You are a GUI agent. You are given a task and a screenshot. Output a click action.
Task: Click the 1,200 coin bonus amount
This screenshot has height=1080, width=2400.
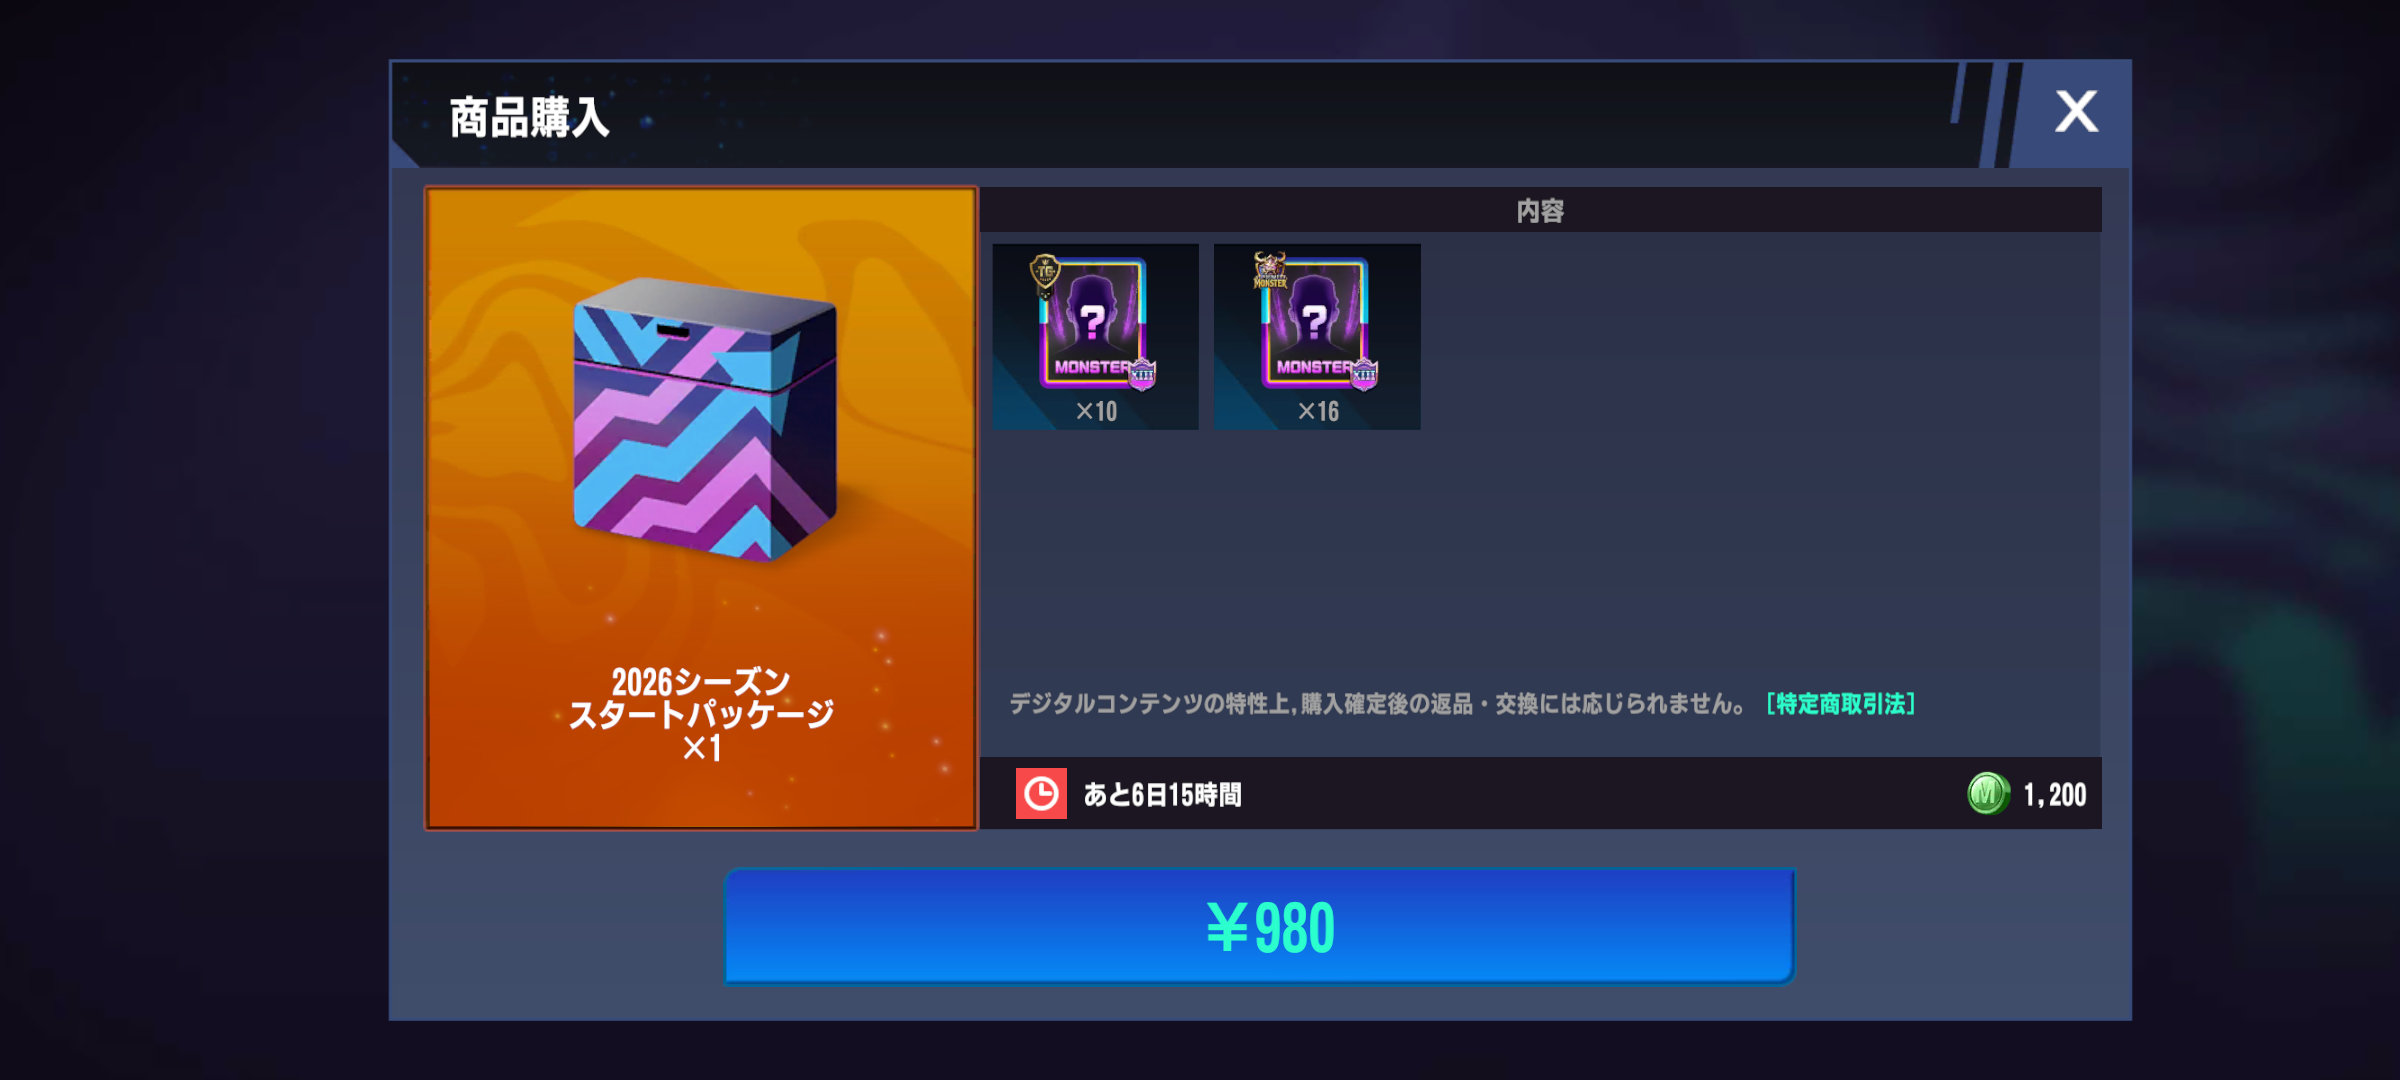[2054, 795]
